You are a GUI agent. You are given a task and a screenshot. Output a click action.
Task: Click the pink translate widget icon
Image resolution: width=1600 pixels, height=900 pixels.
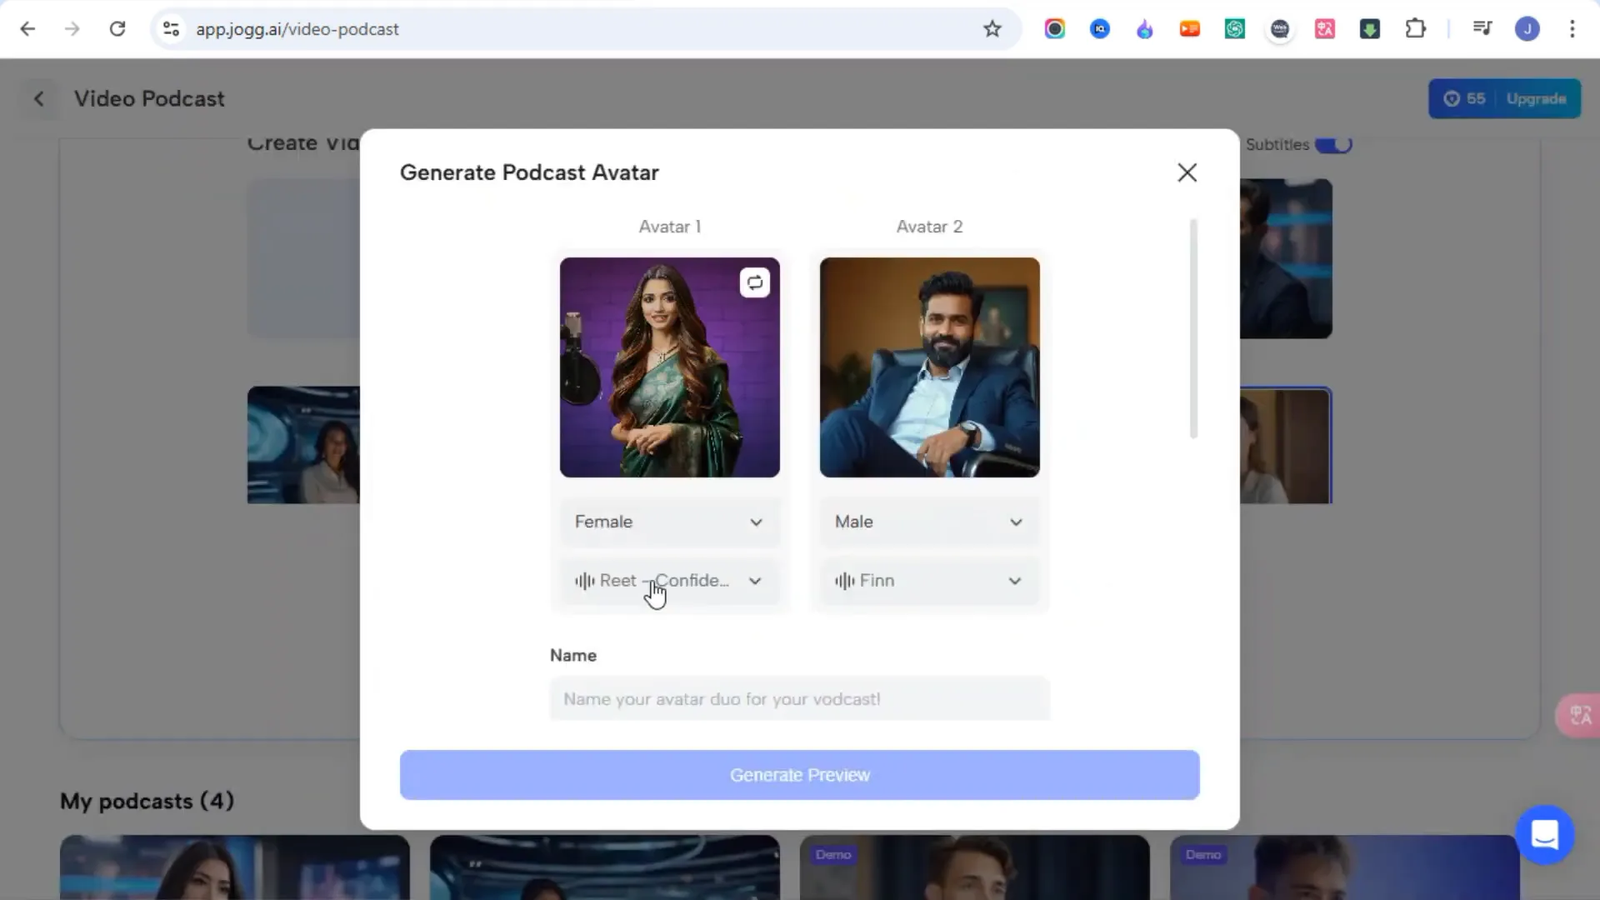pos(1580,716)
